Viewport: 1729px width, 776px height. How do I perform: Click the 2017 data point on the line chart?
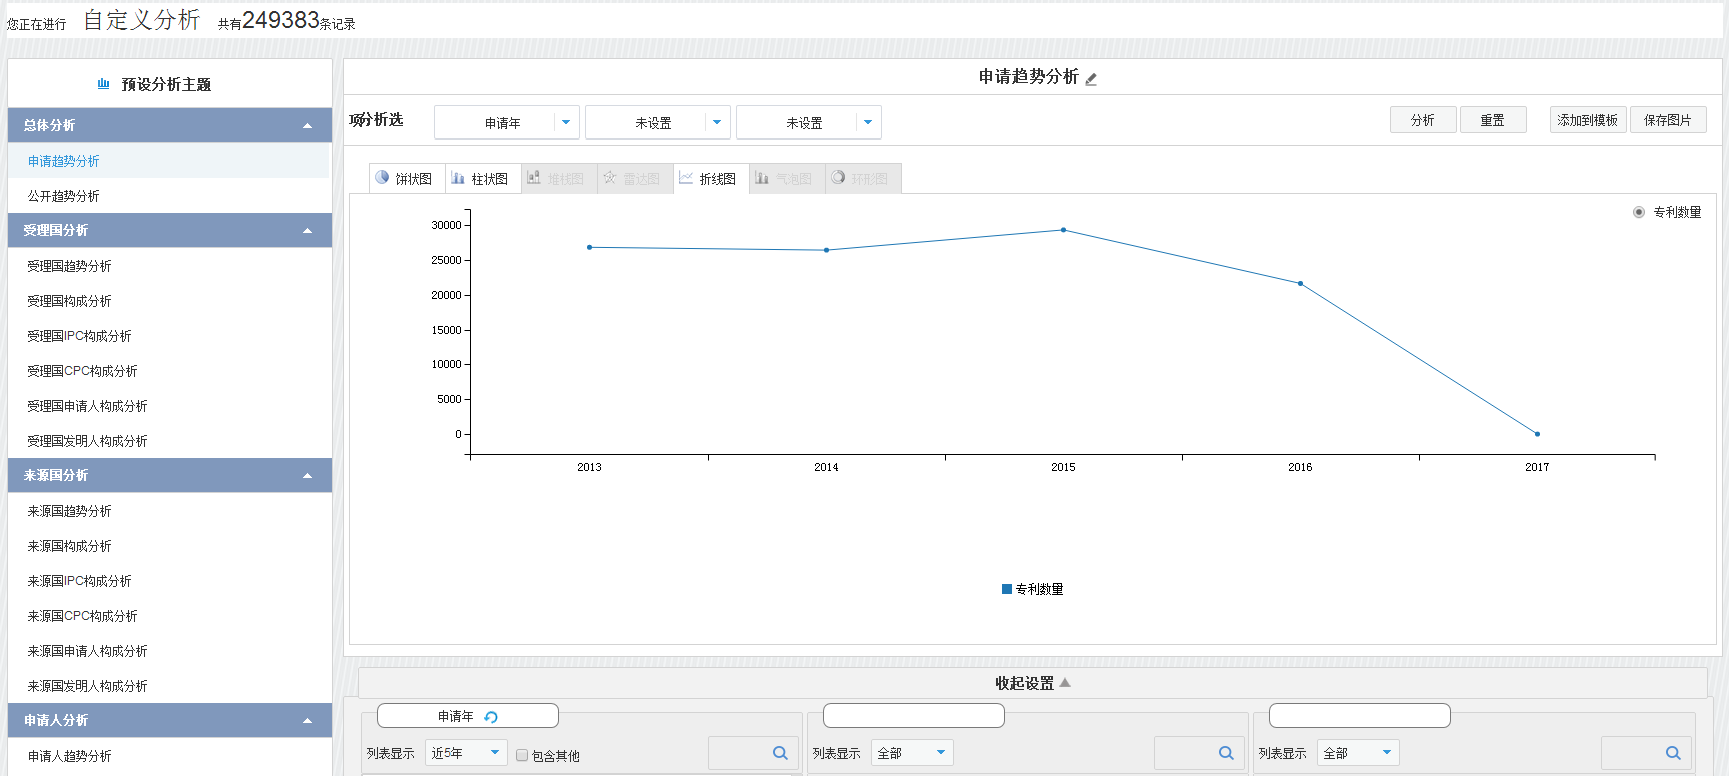[x=1537, y=434]
